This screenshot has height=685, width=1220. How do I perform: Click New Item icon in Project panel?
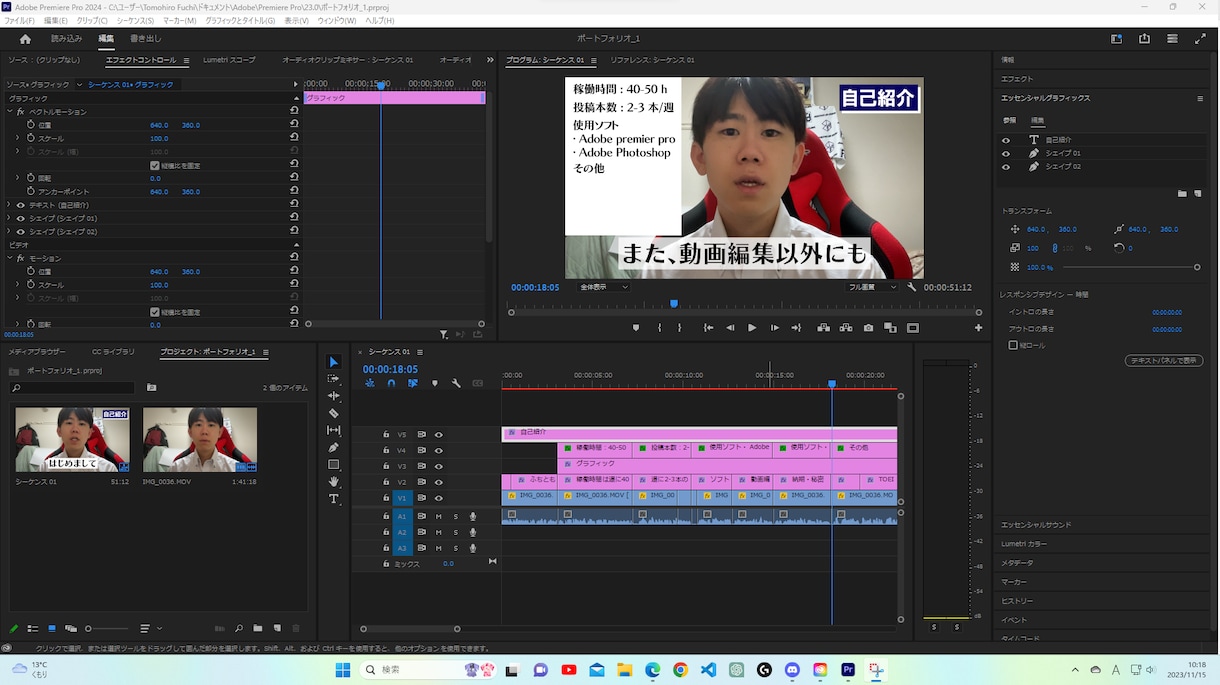tap(277, 629)
